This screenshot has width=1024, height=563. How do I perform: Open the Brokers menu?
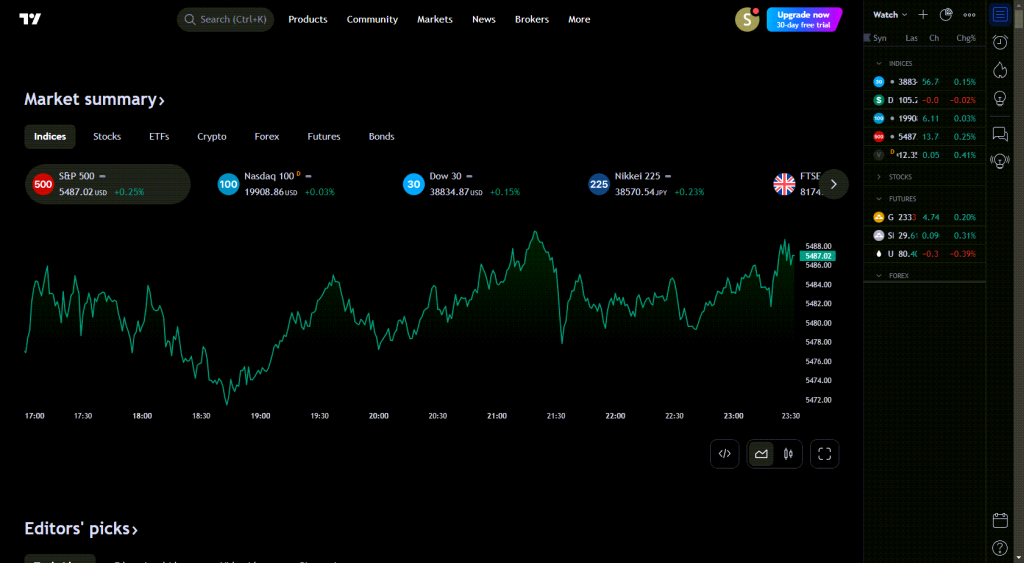(532, 20)
